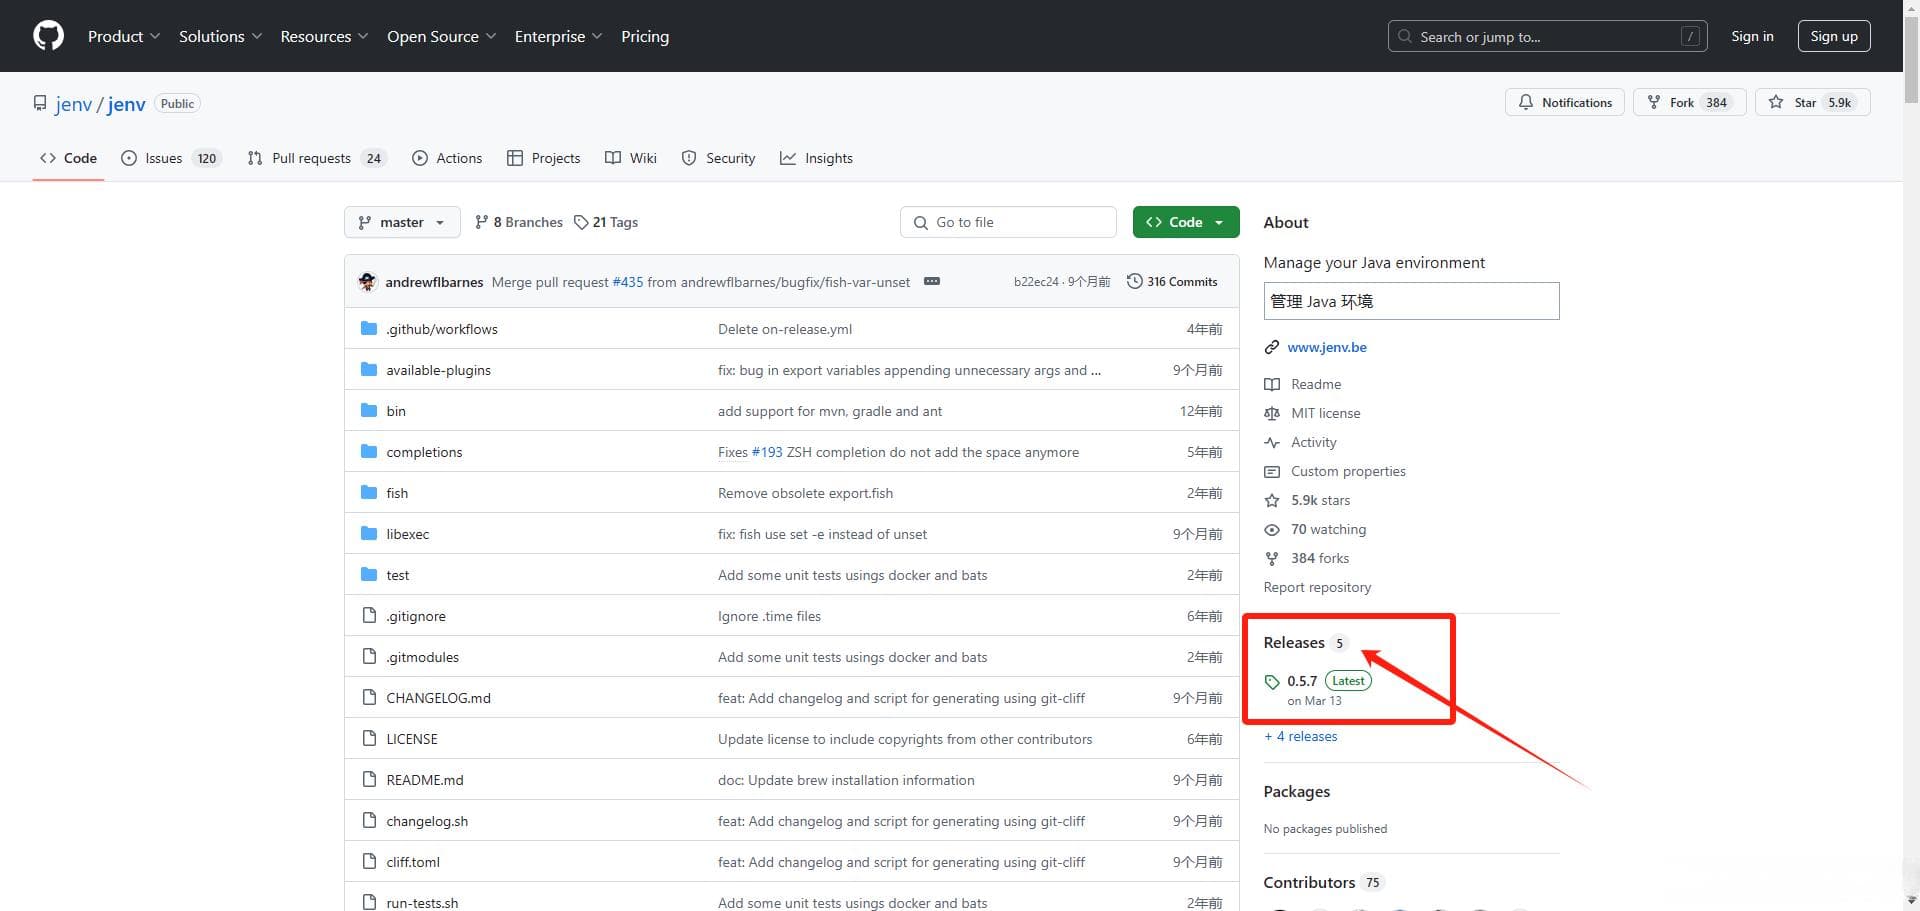
Task: Click the README.md file icon
Action: 369,780
